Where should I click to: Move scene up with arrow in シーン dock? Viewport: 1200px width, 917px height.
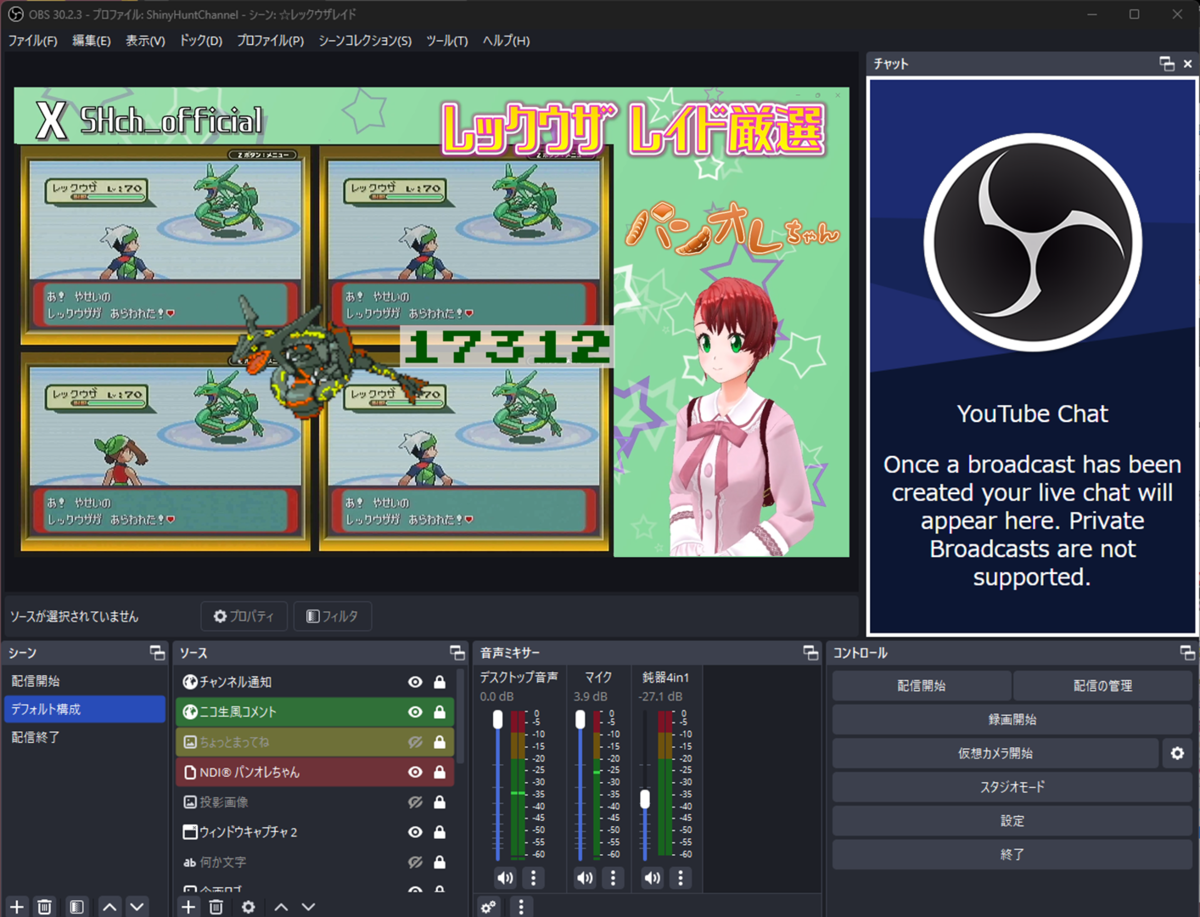[109, 906]
